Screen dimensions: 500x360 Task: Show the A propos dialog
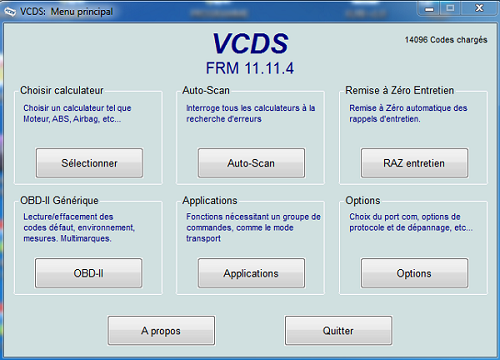[161, 331]
